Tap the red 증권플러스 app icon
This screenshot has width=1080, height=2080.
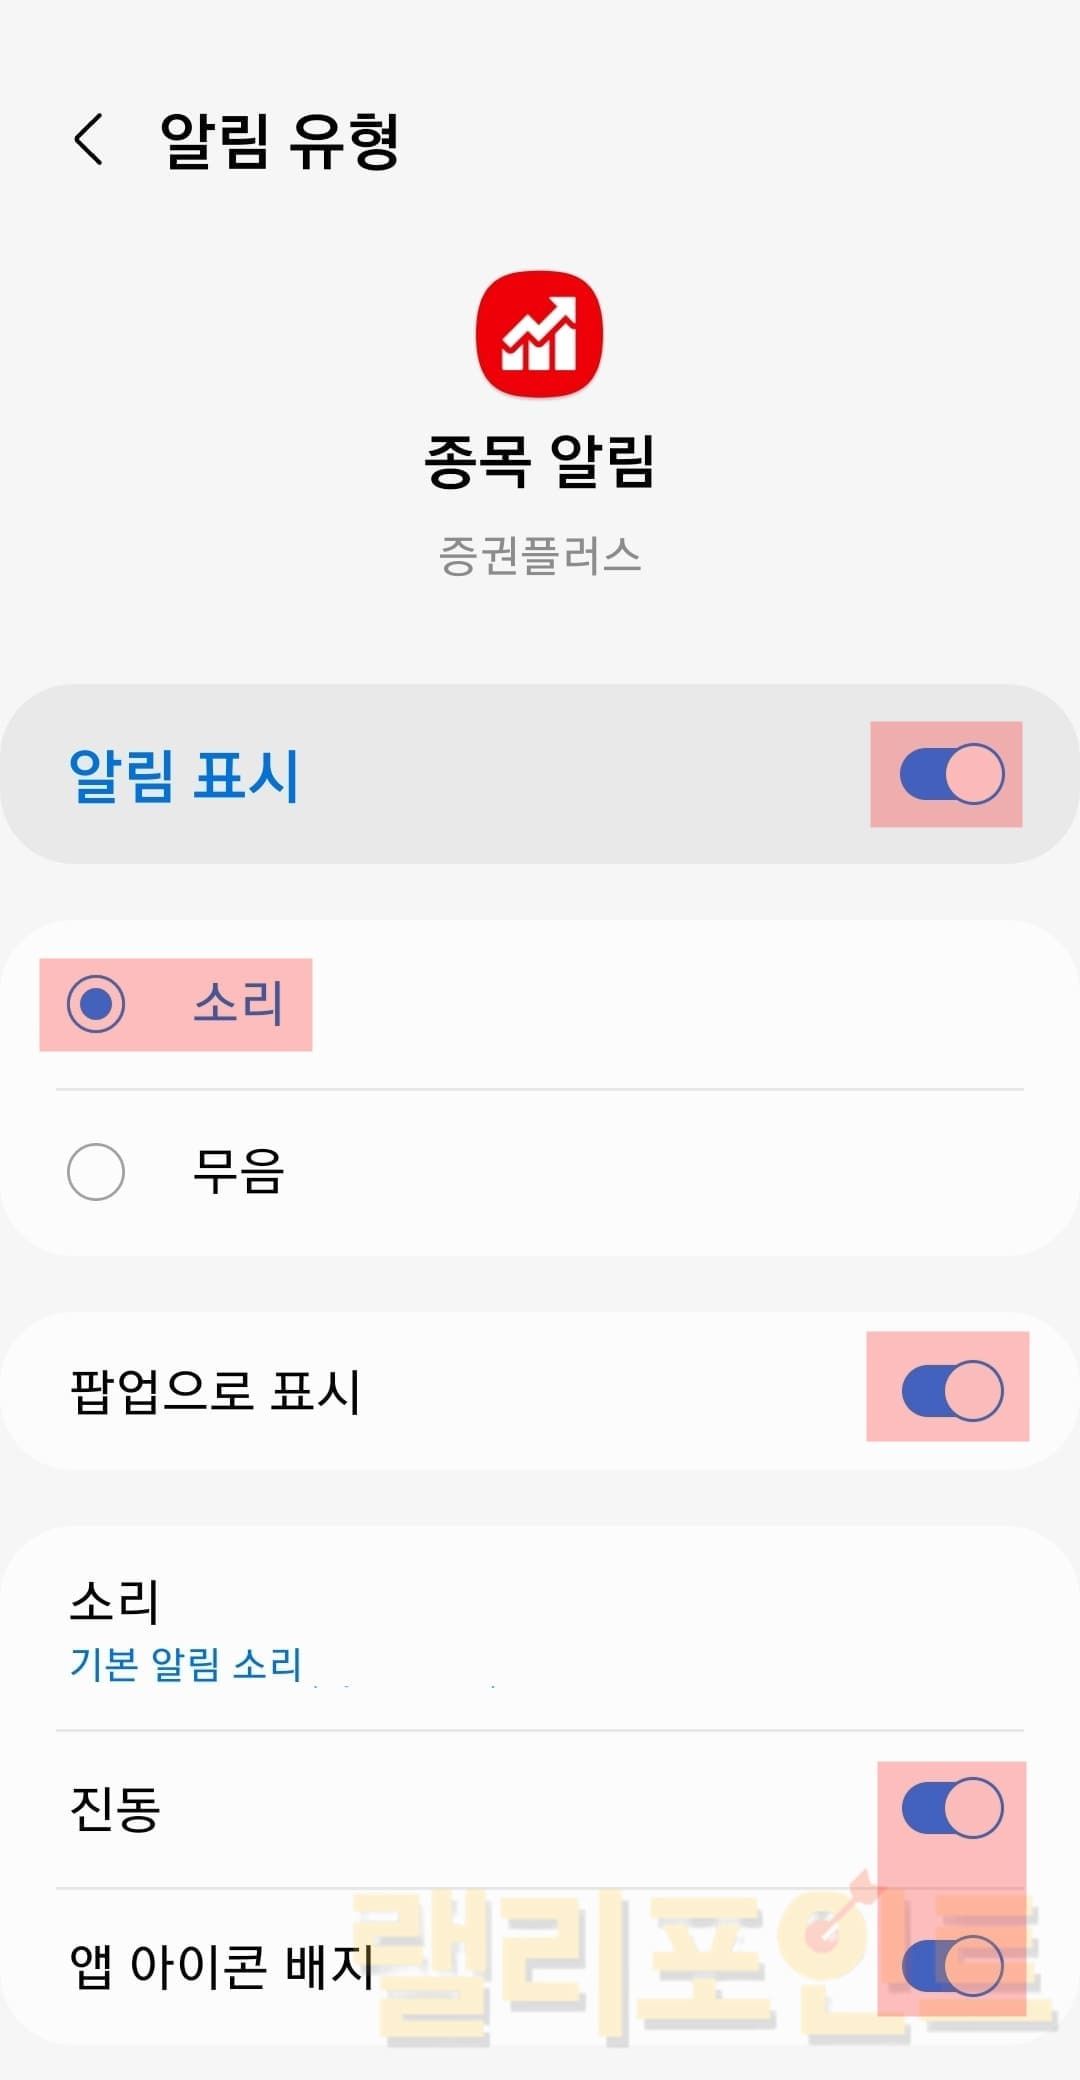(539, 334)
